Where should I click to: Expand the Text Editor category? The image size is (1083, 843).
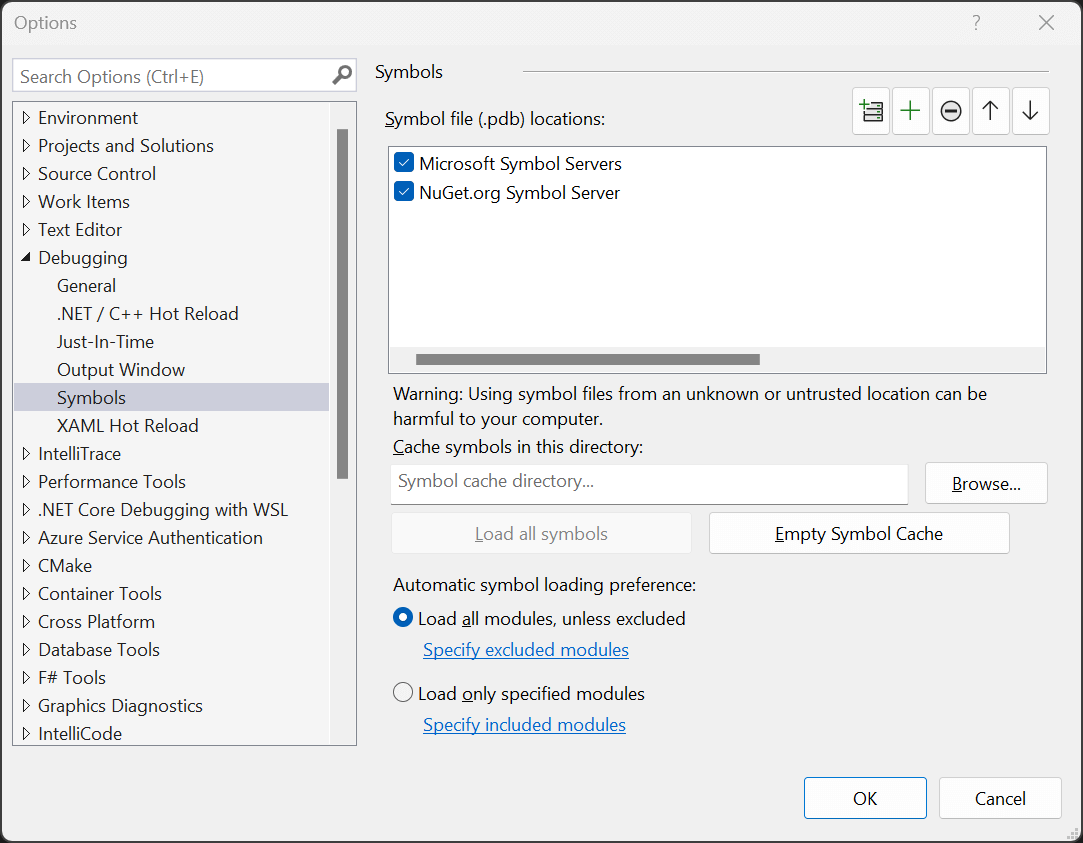pyautogui.click(x=26, y=230)
